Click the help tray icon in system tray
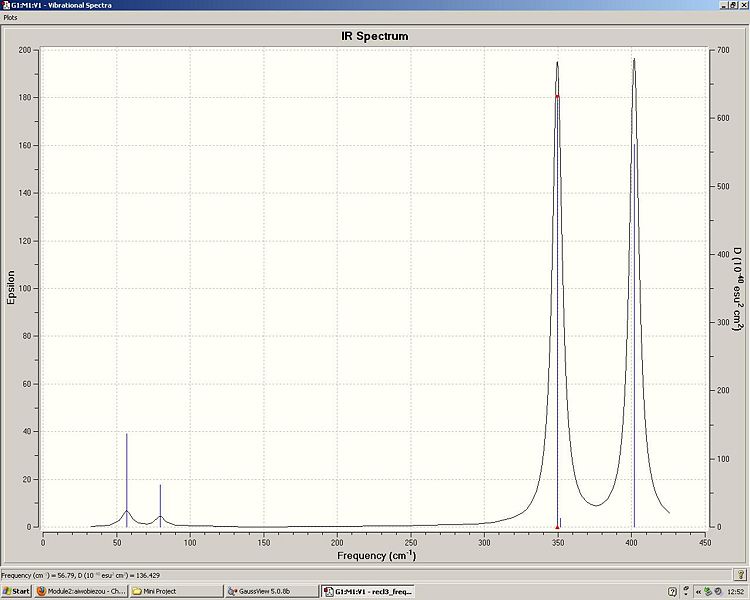The width and height of the screenshot is (750, 600). (x=672, y=591)
